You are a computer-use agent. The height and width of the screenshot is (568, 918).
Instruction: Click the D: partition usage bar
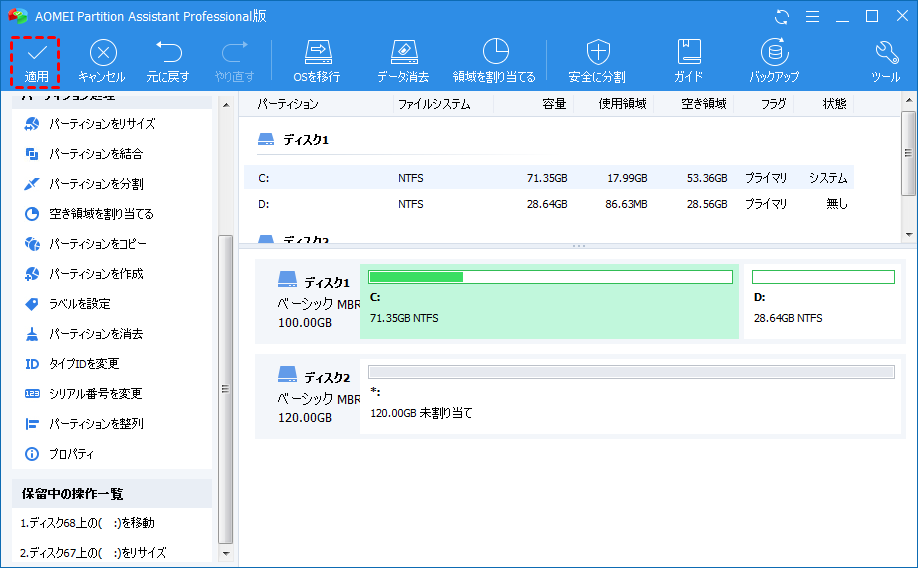coord(823,277)
